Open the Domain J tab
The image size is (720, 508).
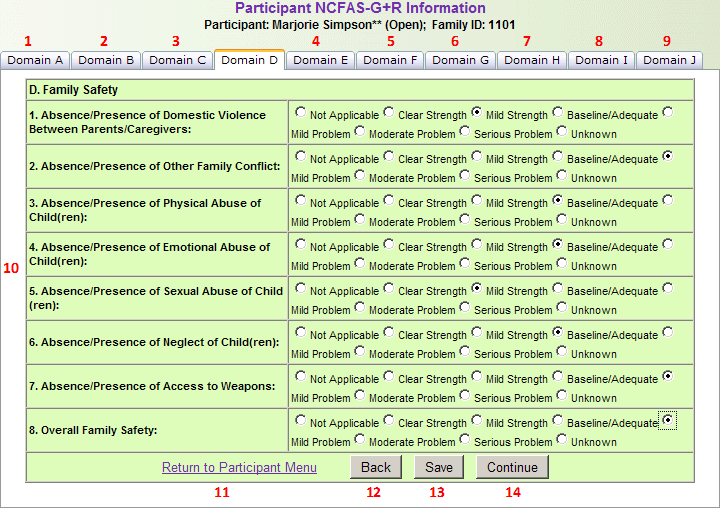tap(669, 60)
